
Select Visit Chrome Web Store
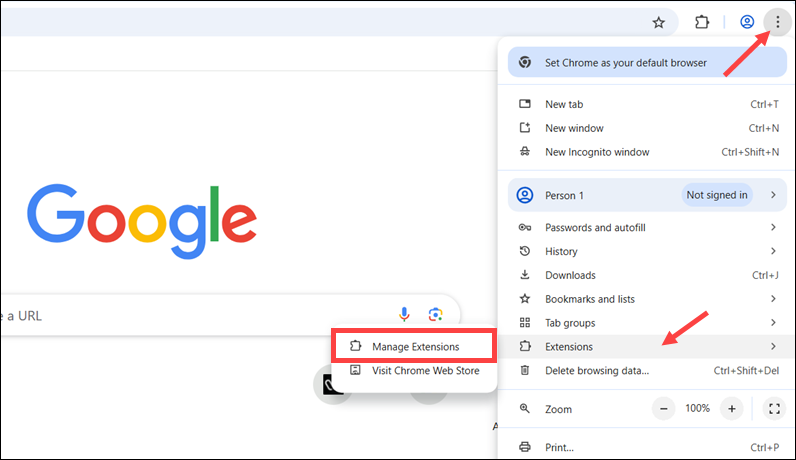(414, 370)
